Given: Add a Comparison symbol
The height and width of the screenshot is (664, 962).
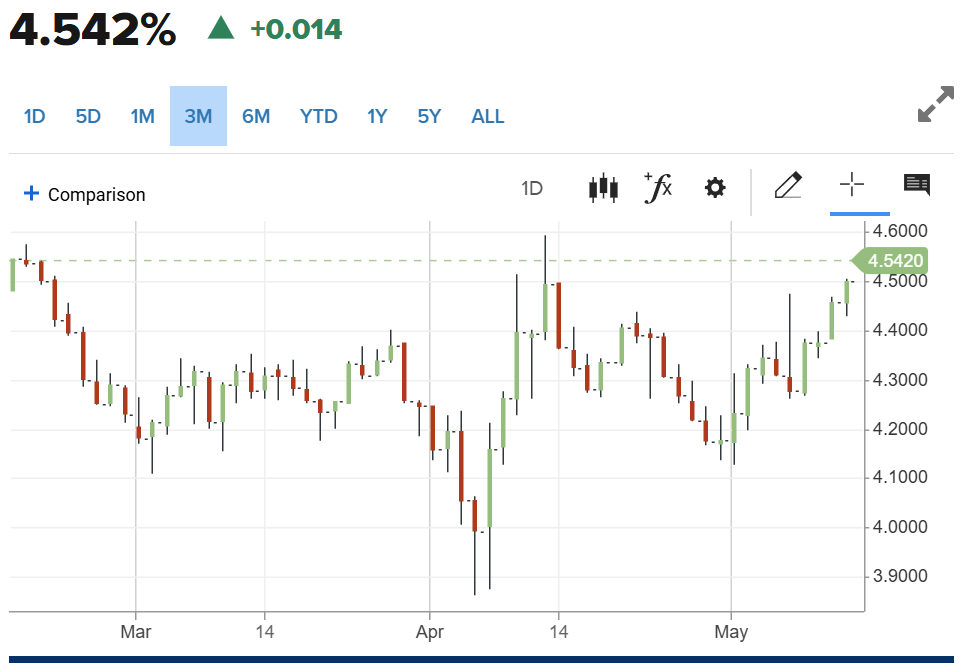Looking at the screenshot, I should (x=85, y=195).
